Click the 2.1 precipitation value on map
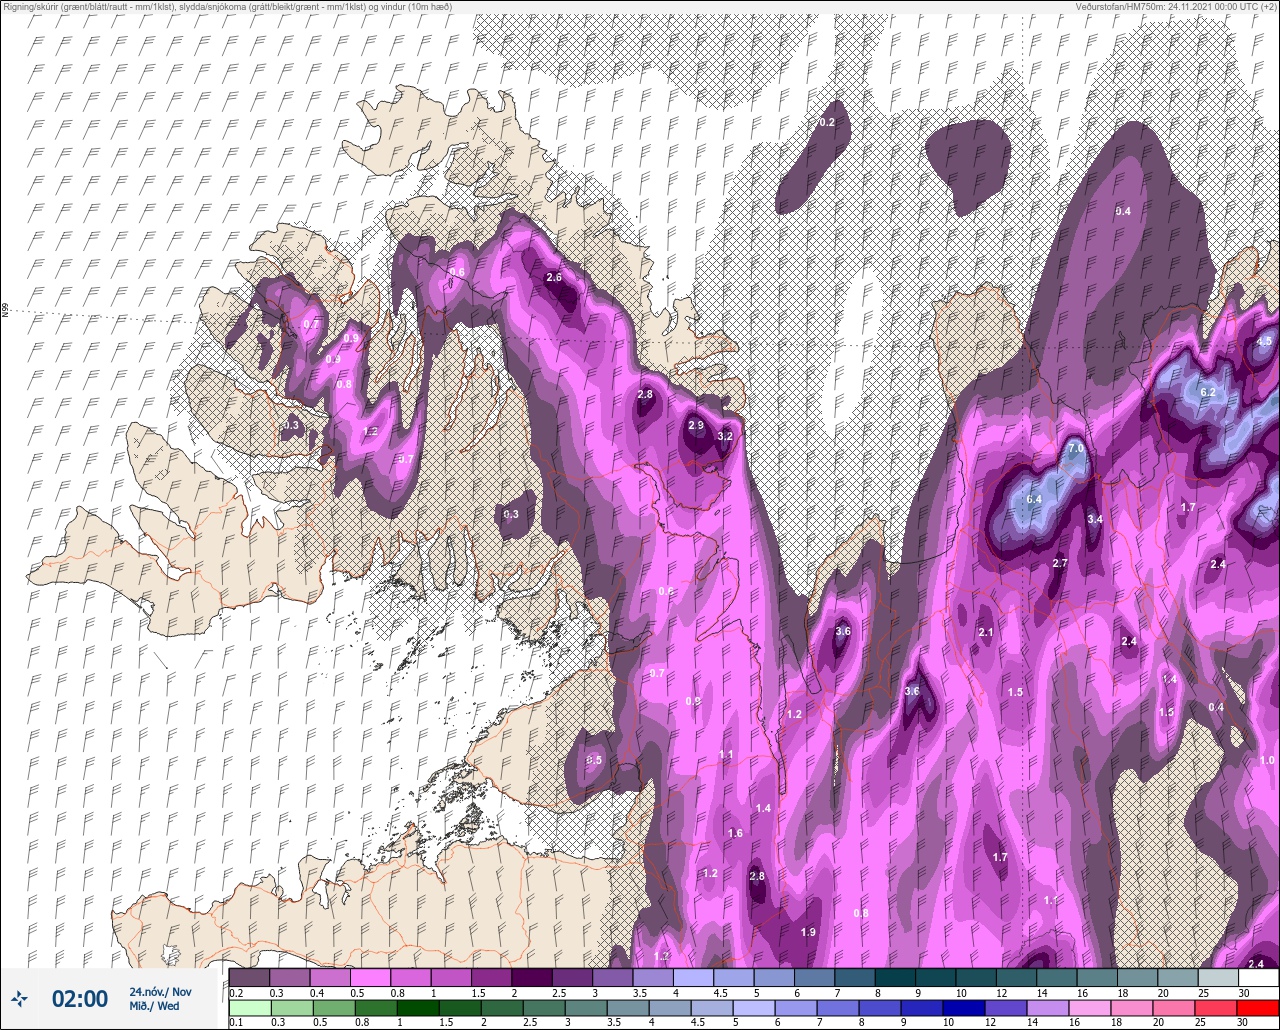The height and width of the screenshot is (1030, 1280). point(986,632)
